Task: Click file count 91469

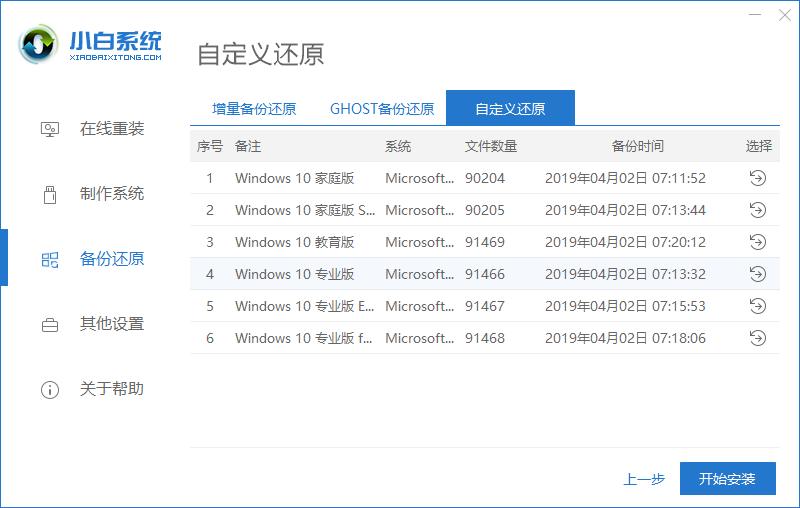Action: point(485,242)
